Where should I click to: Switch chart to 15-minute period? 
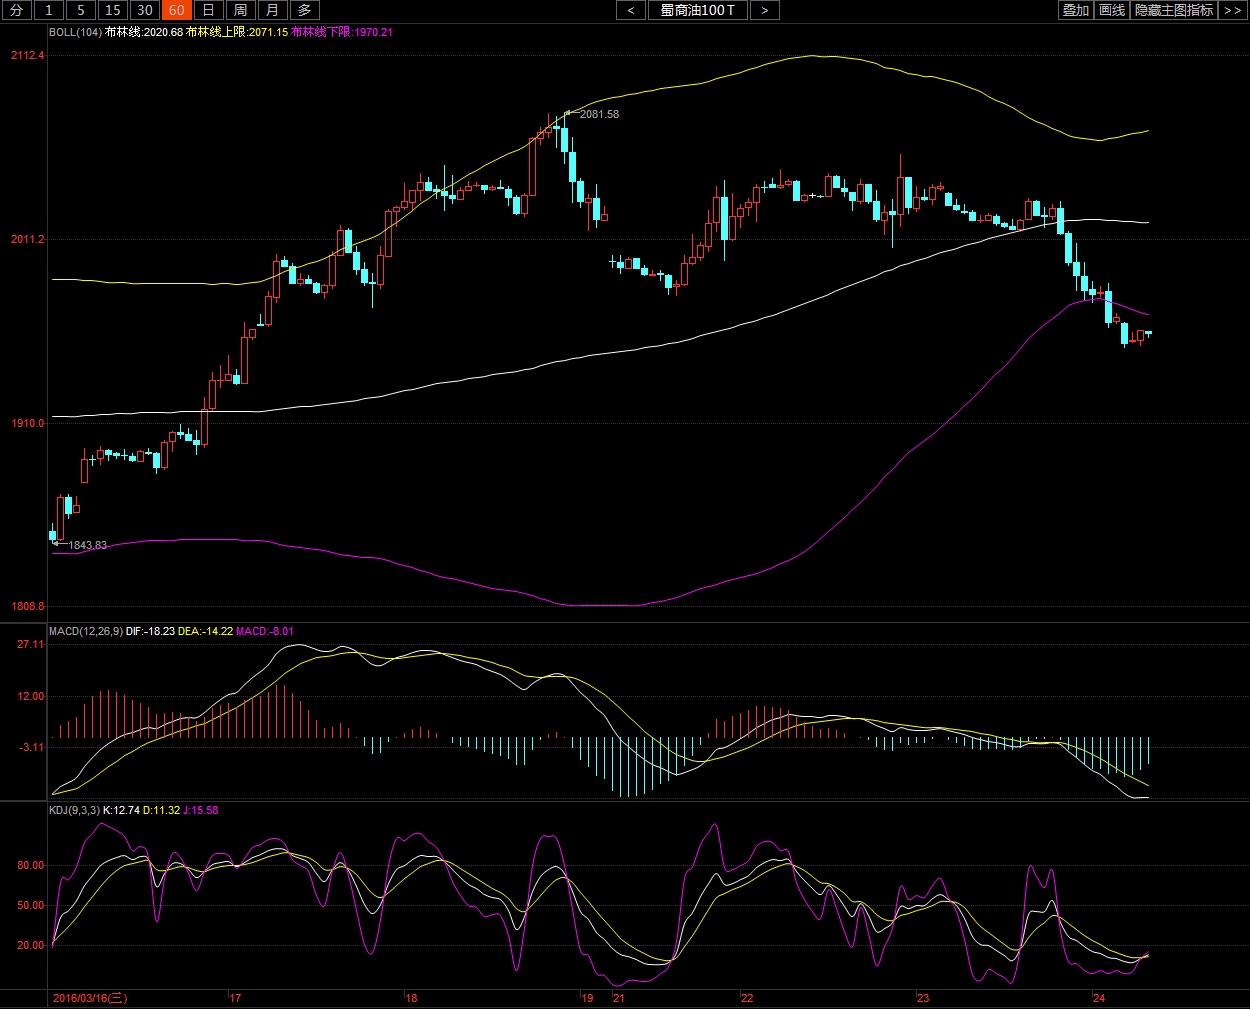click(x=112, y=10)
